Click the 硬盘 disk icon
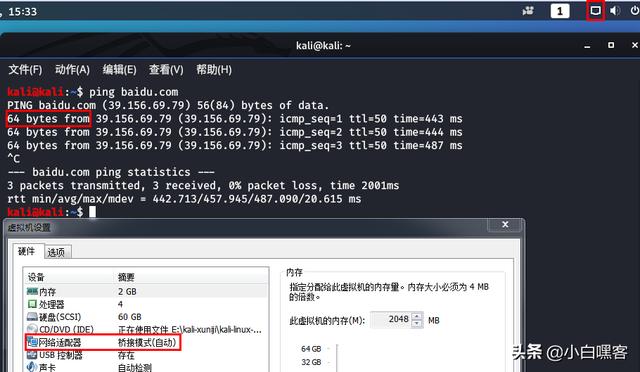Screen dimensions: 640x372 [32, 316]
